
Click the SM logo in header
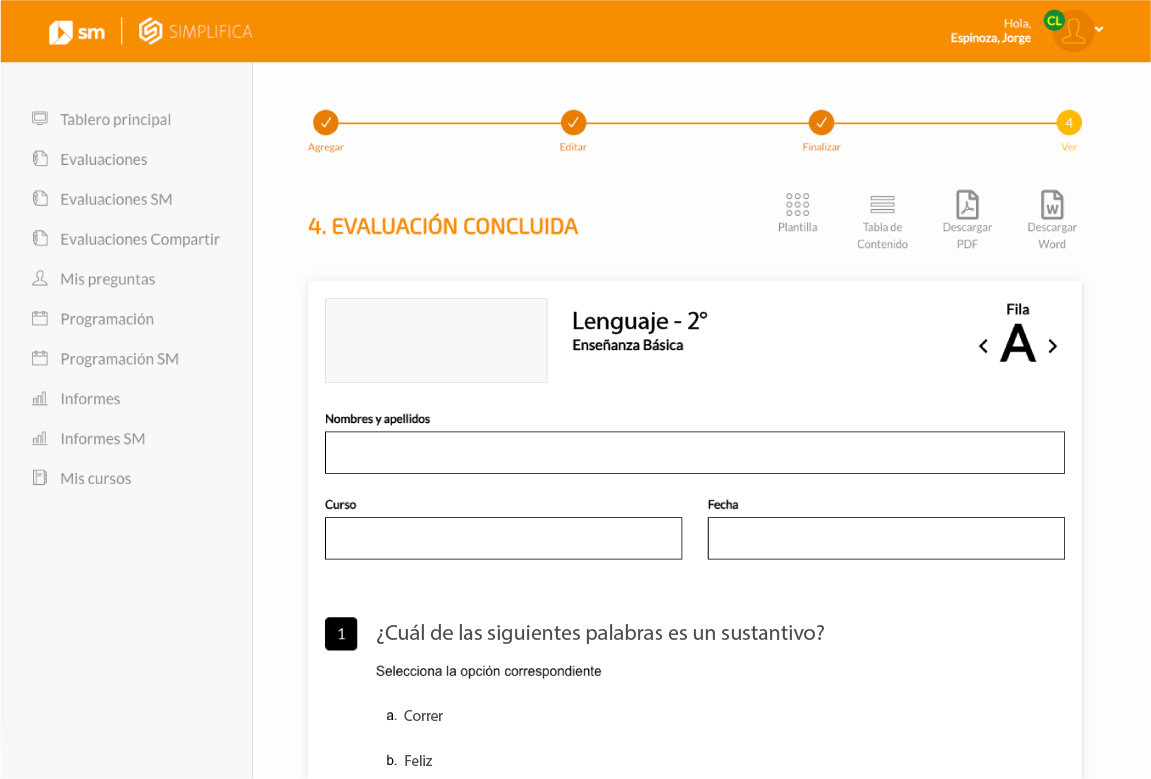77,32
